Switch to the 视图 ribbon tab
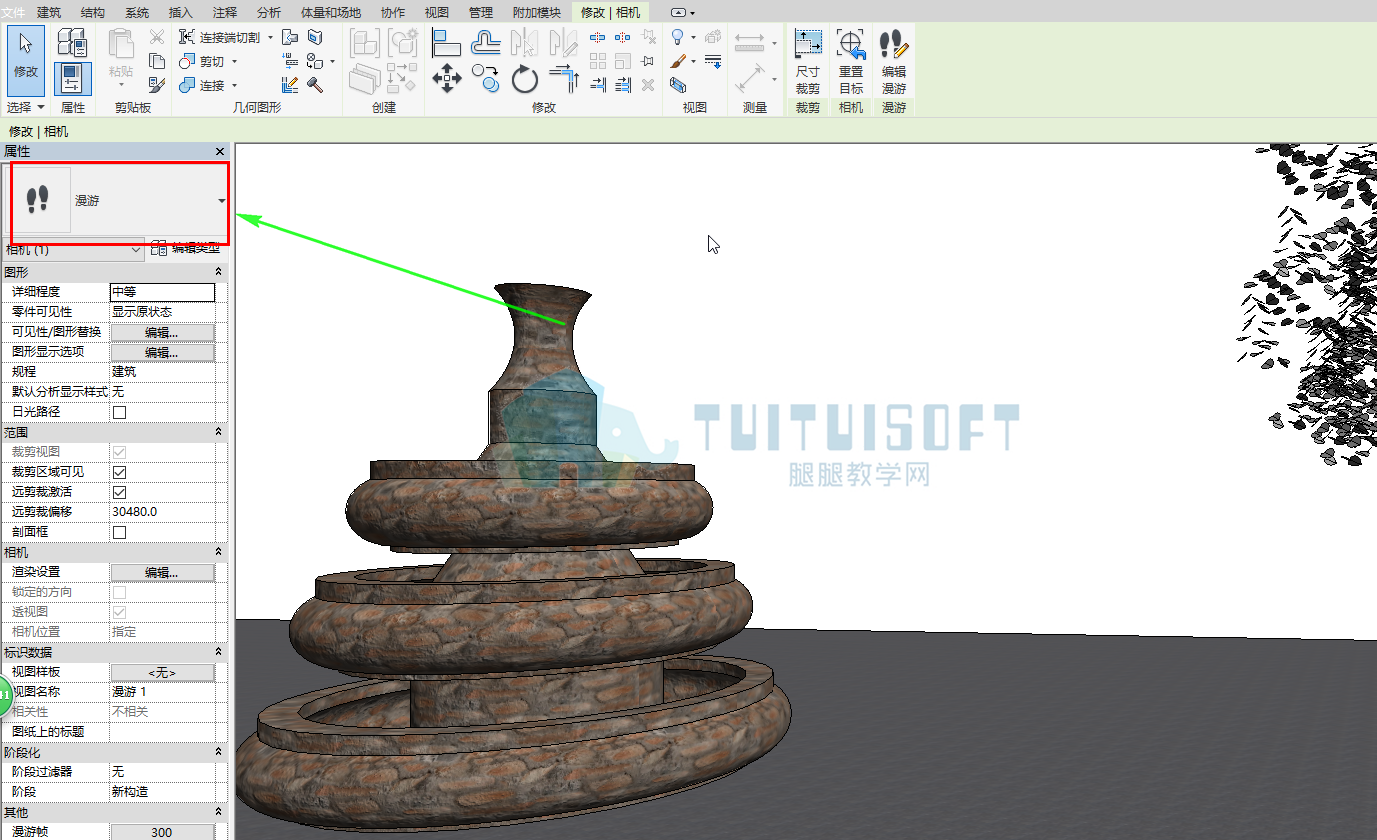The height and width of the screenshot is (840, 1377). (x=437, y=12)
